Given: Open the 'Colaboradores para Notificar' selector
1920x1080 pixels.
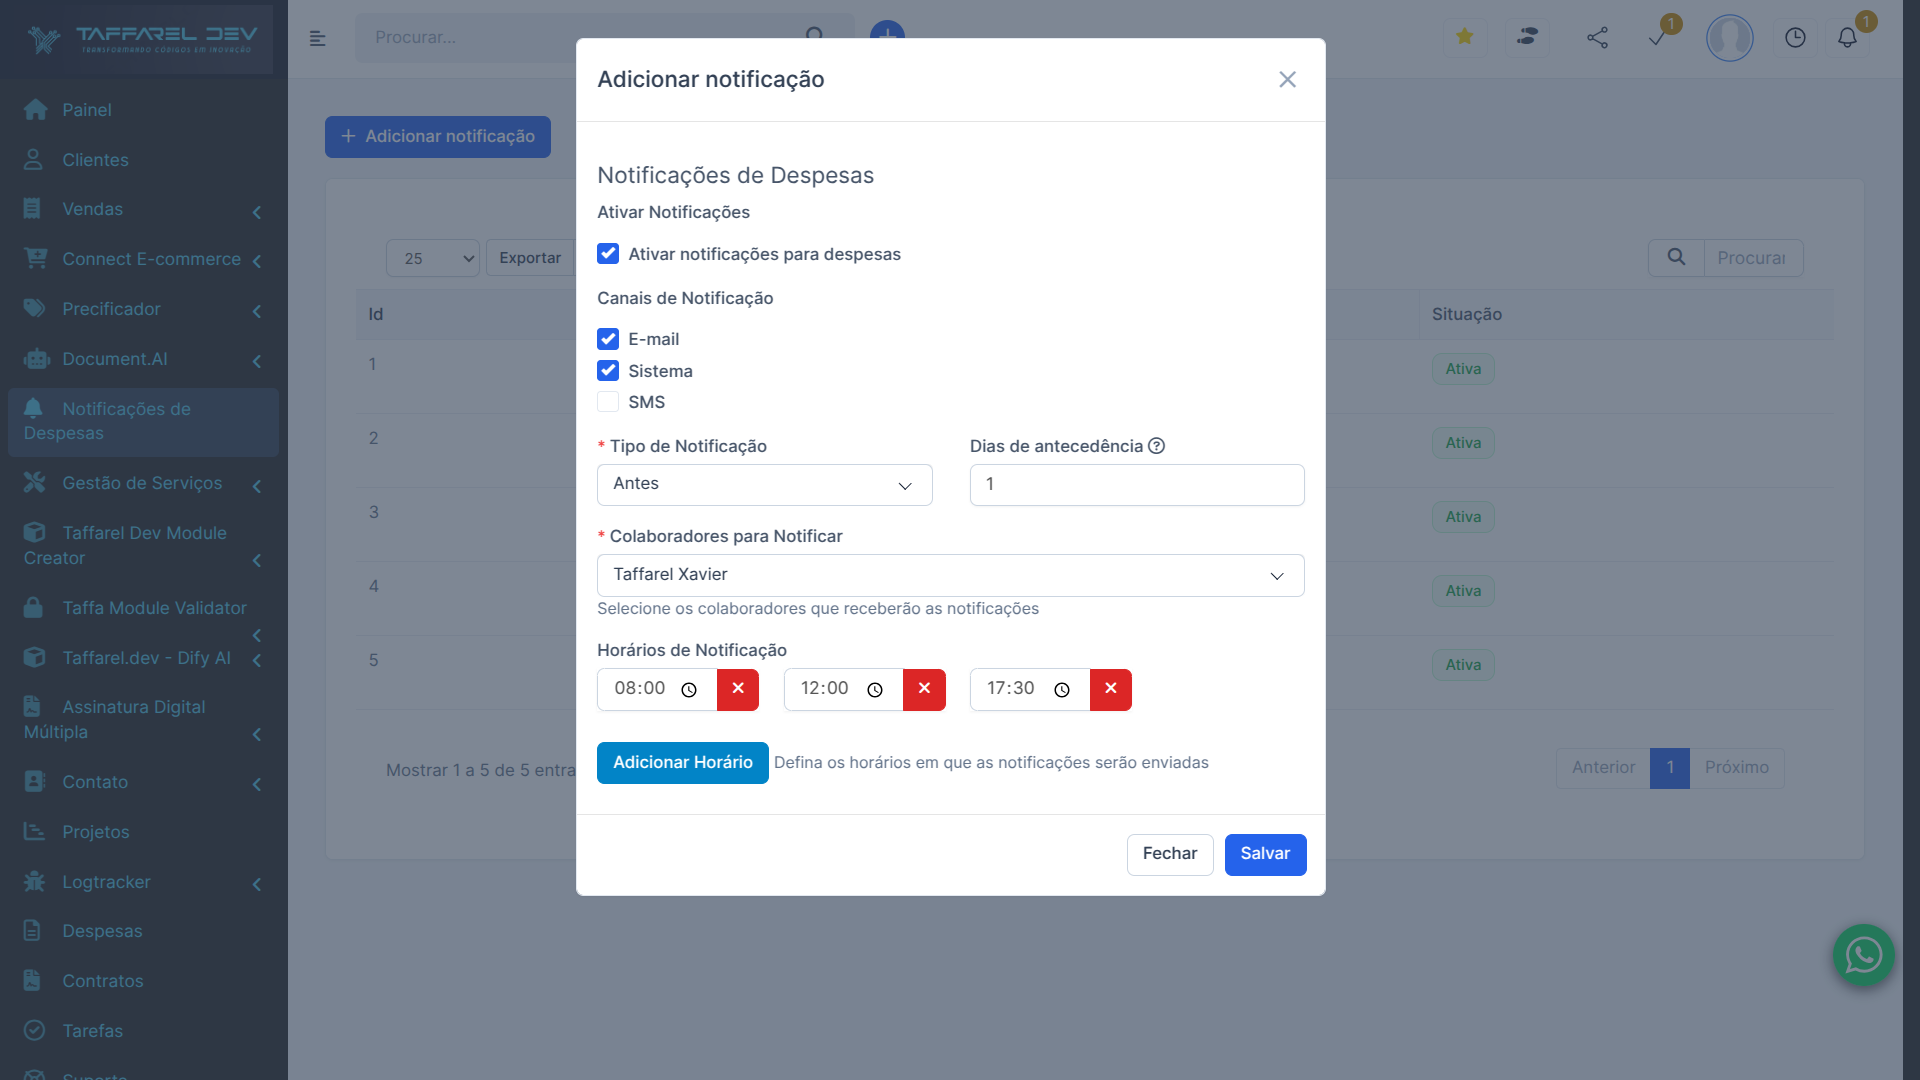Looking at the screenshot, I should (950, 575).
